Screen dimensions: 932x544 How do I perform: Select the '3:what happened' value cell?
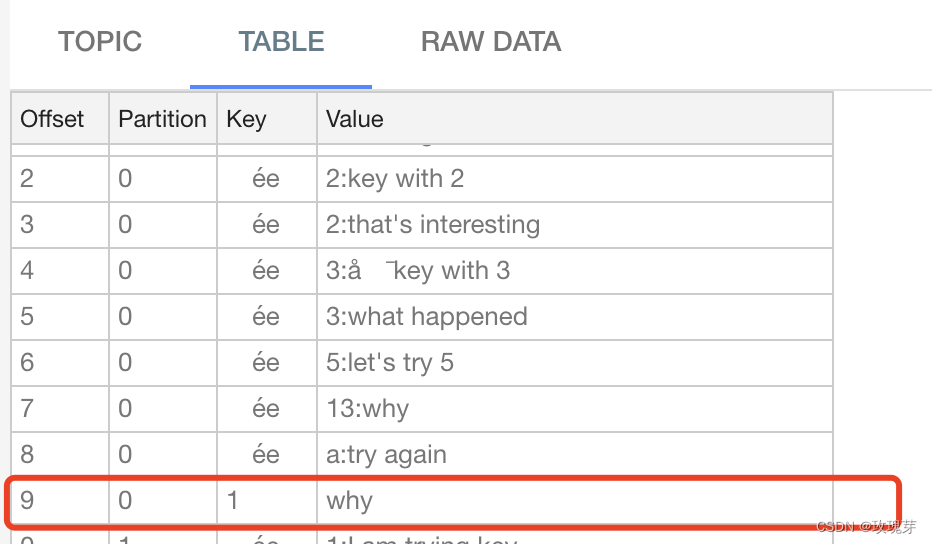(x=427, y=317)
